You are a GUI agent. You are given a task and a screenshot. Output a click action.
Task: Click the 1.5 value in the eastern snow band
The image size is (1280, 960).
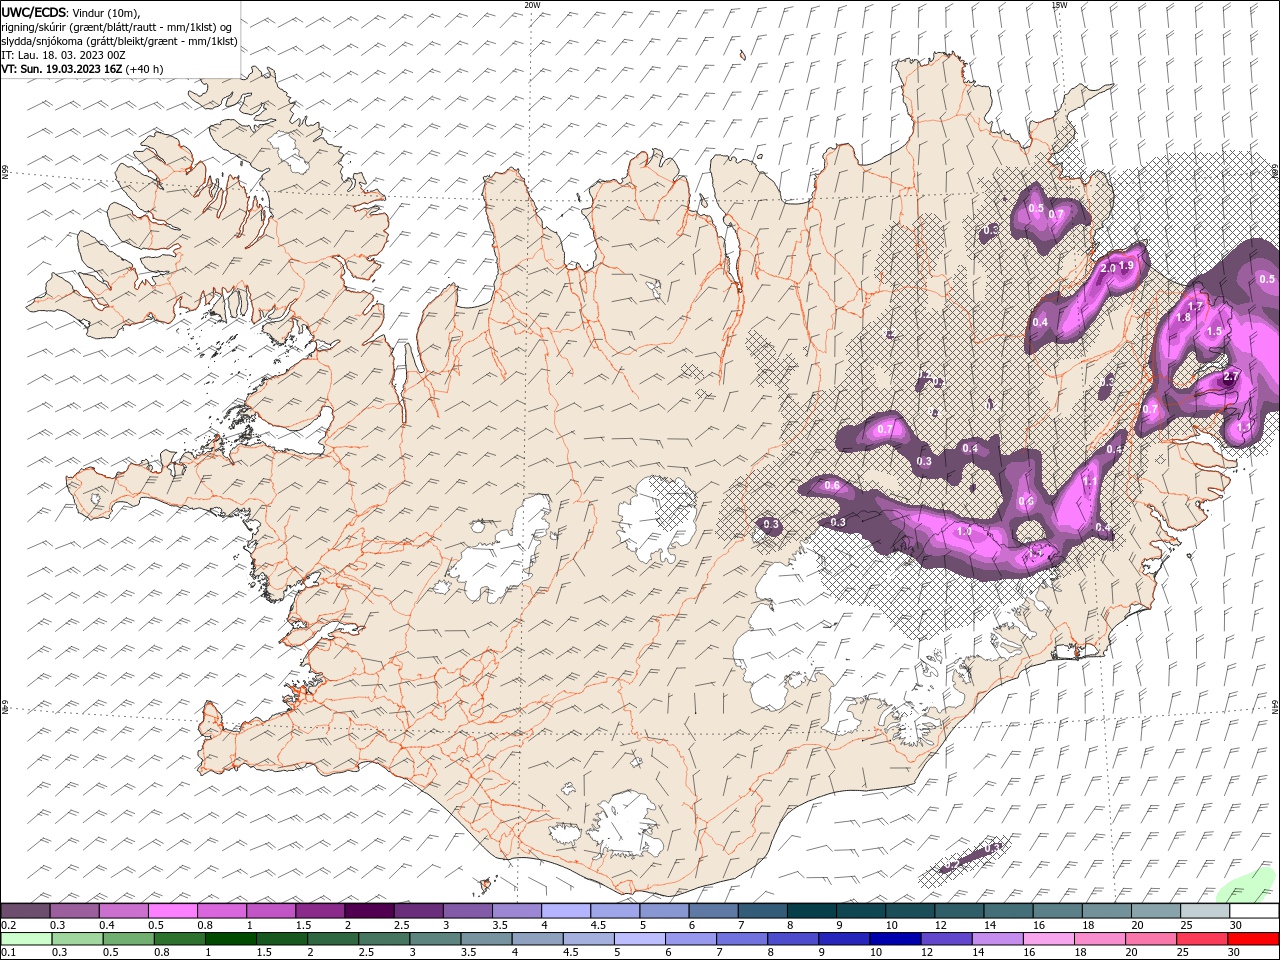tap(1214, 331)
